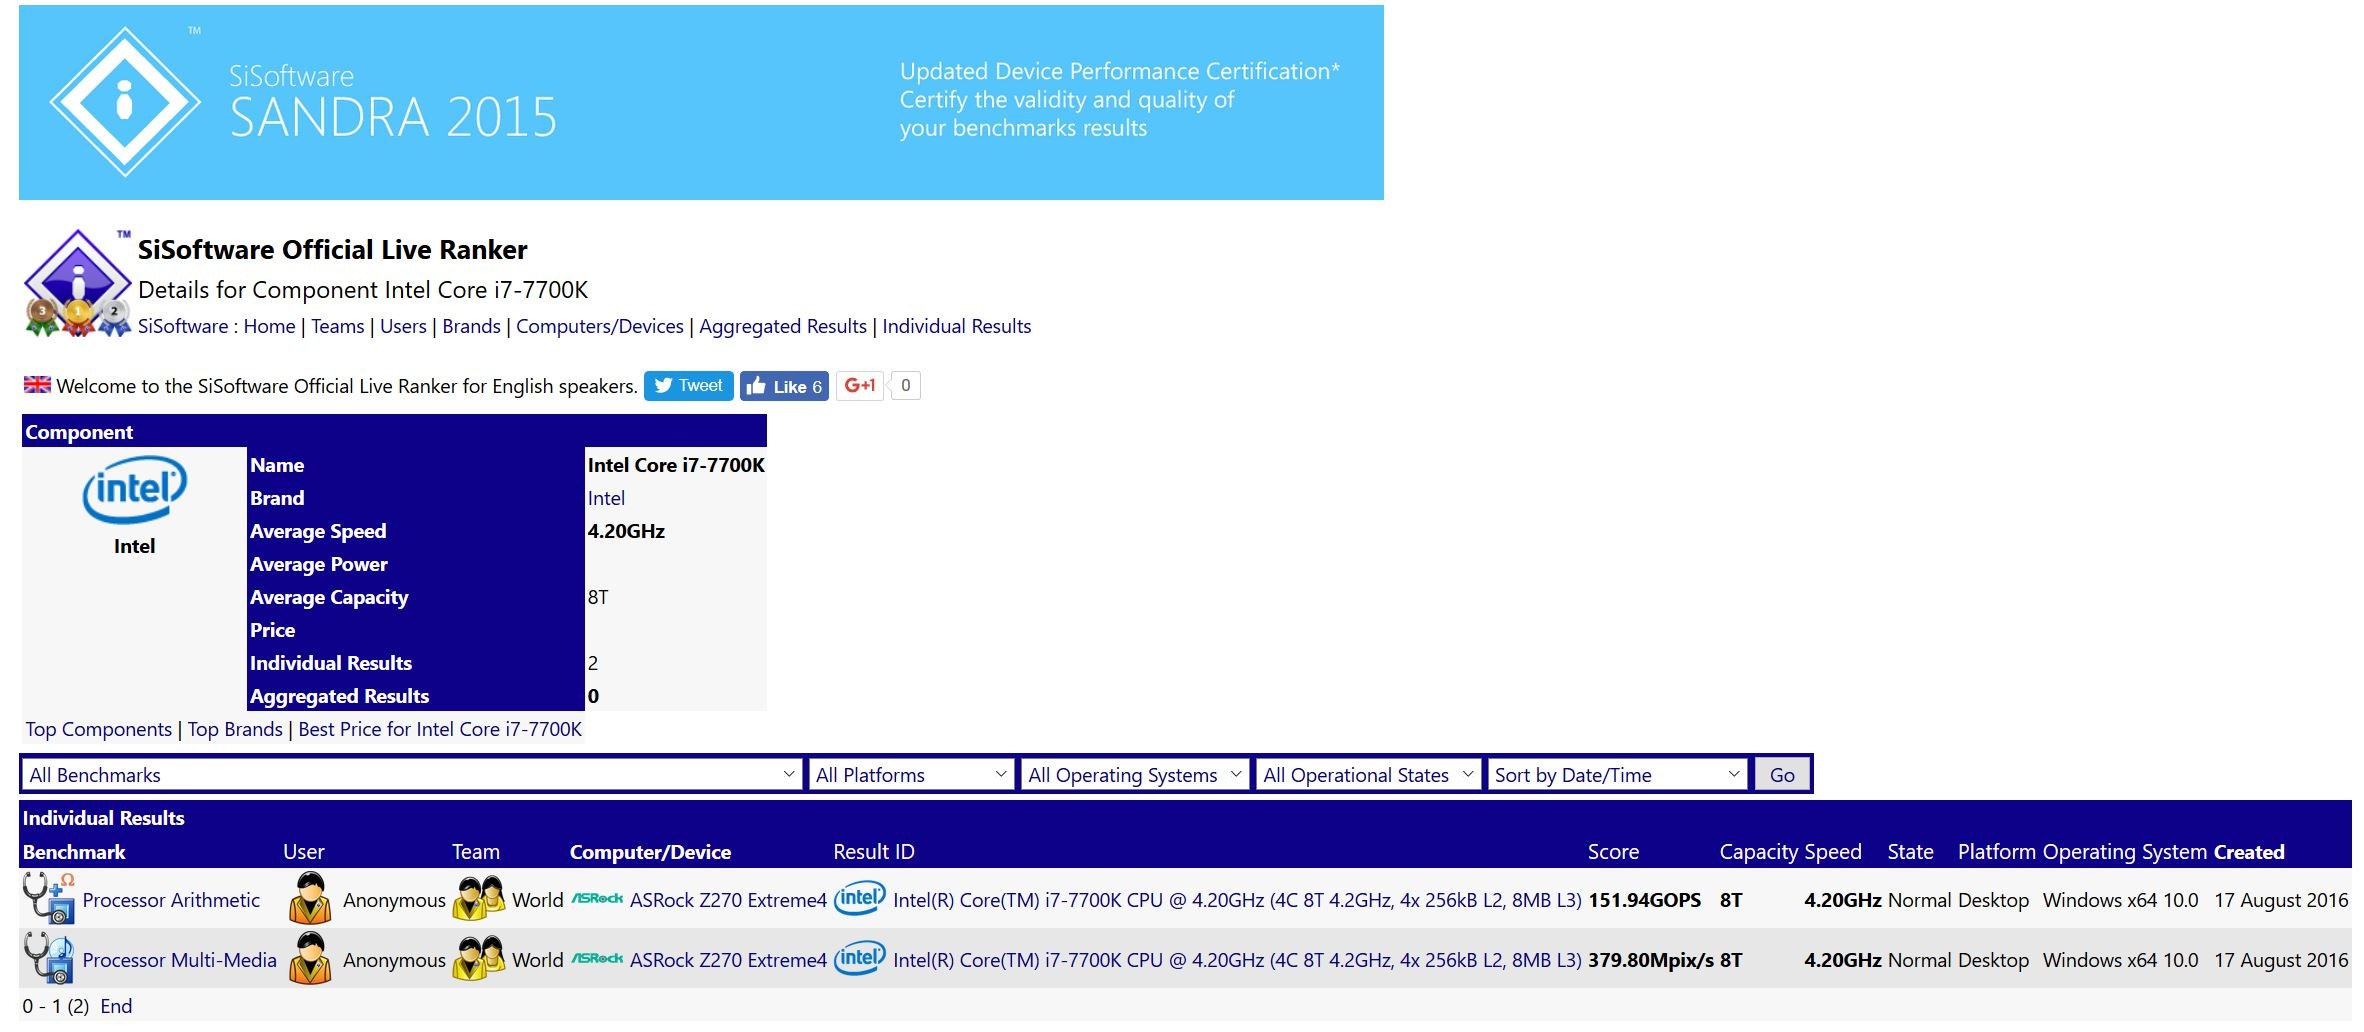Click the World team icon
Screen dimensions: 2364x1032
click(477, 899)
